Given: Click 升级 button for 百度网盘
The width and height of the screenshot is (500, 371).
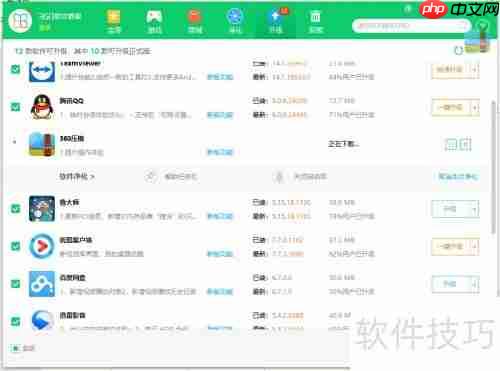Looking at the screenshot, I should [x=450, y=284].
